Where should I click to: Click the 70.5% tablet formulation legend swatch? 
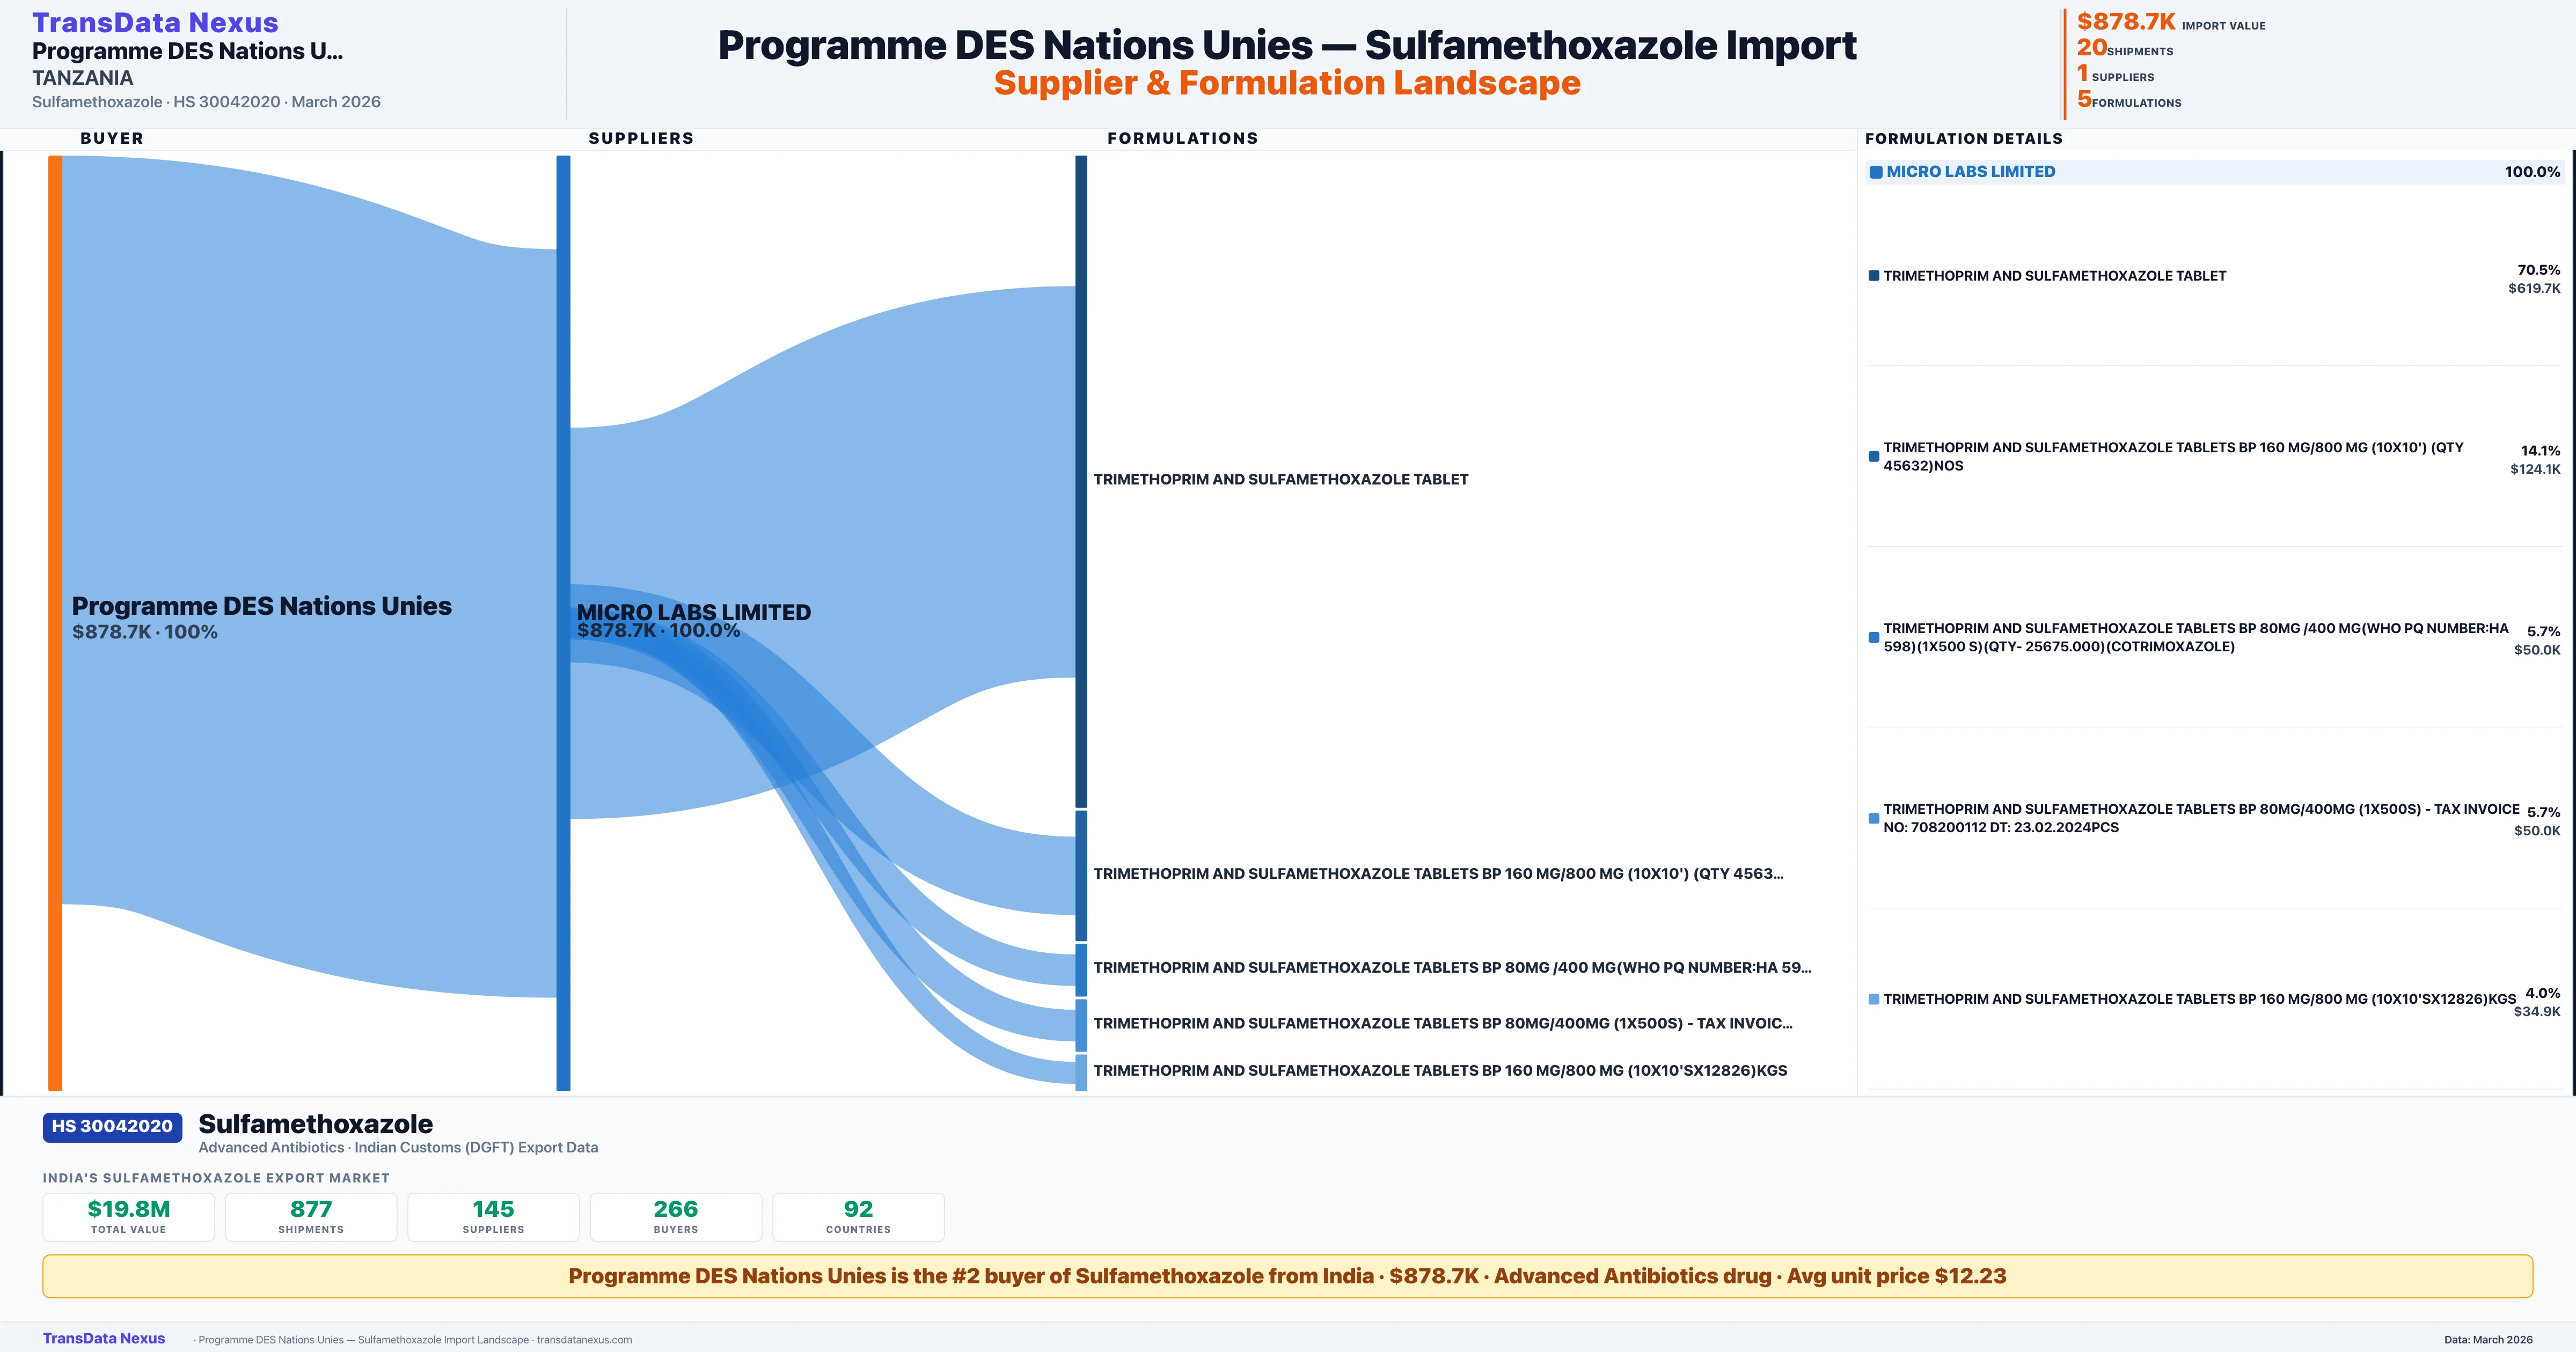pos(1874,276)
